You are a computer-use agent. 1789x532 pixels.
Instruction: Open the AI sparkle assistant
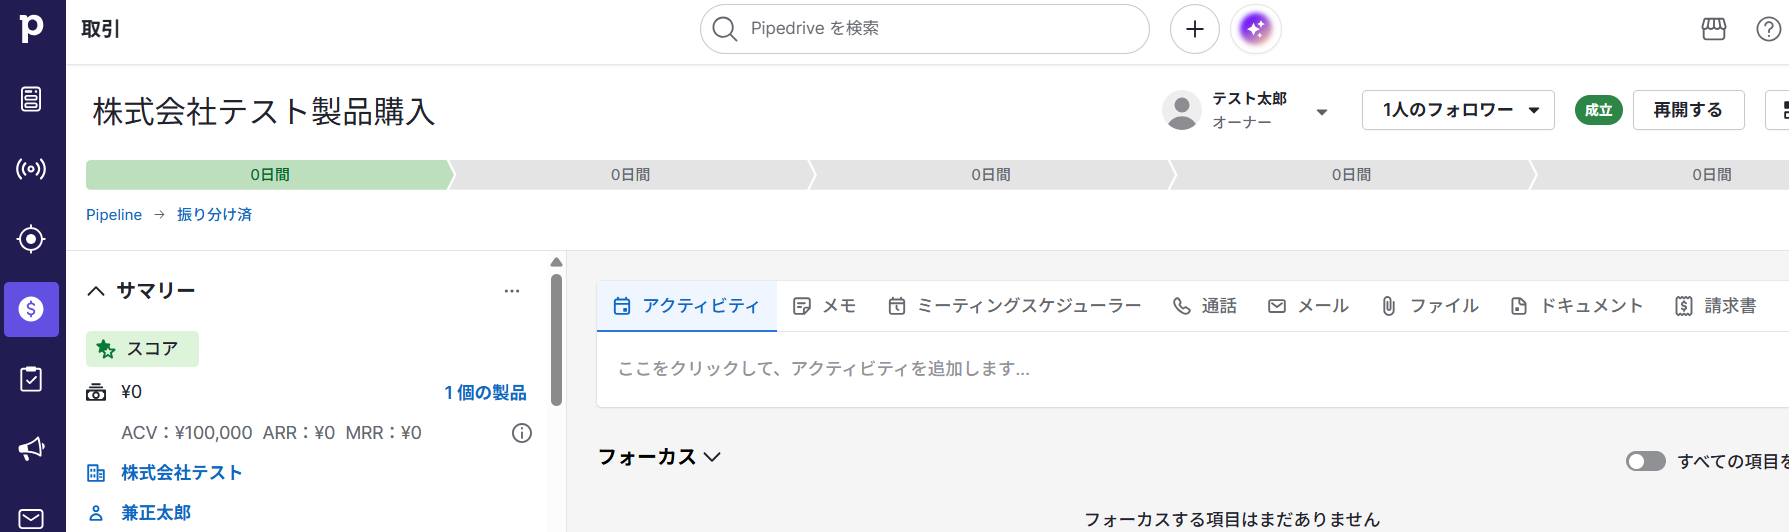point(1256,29)
